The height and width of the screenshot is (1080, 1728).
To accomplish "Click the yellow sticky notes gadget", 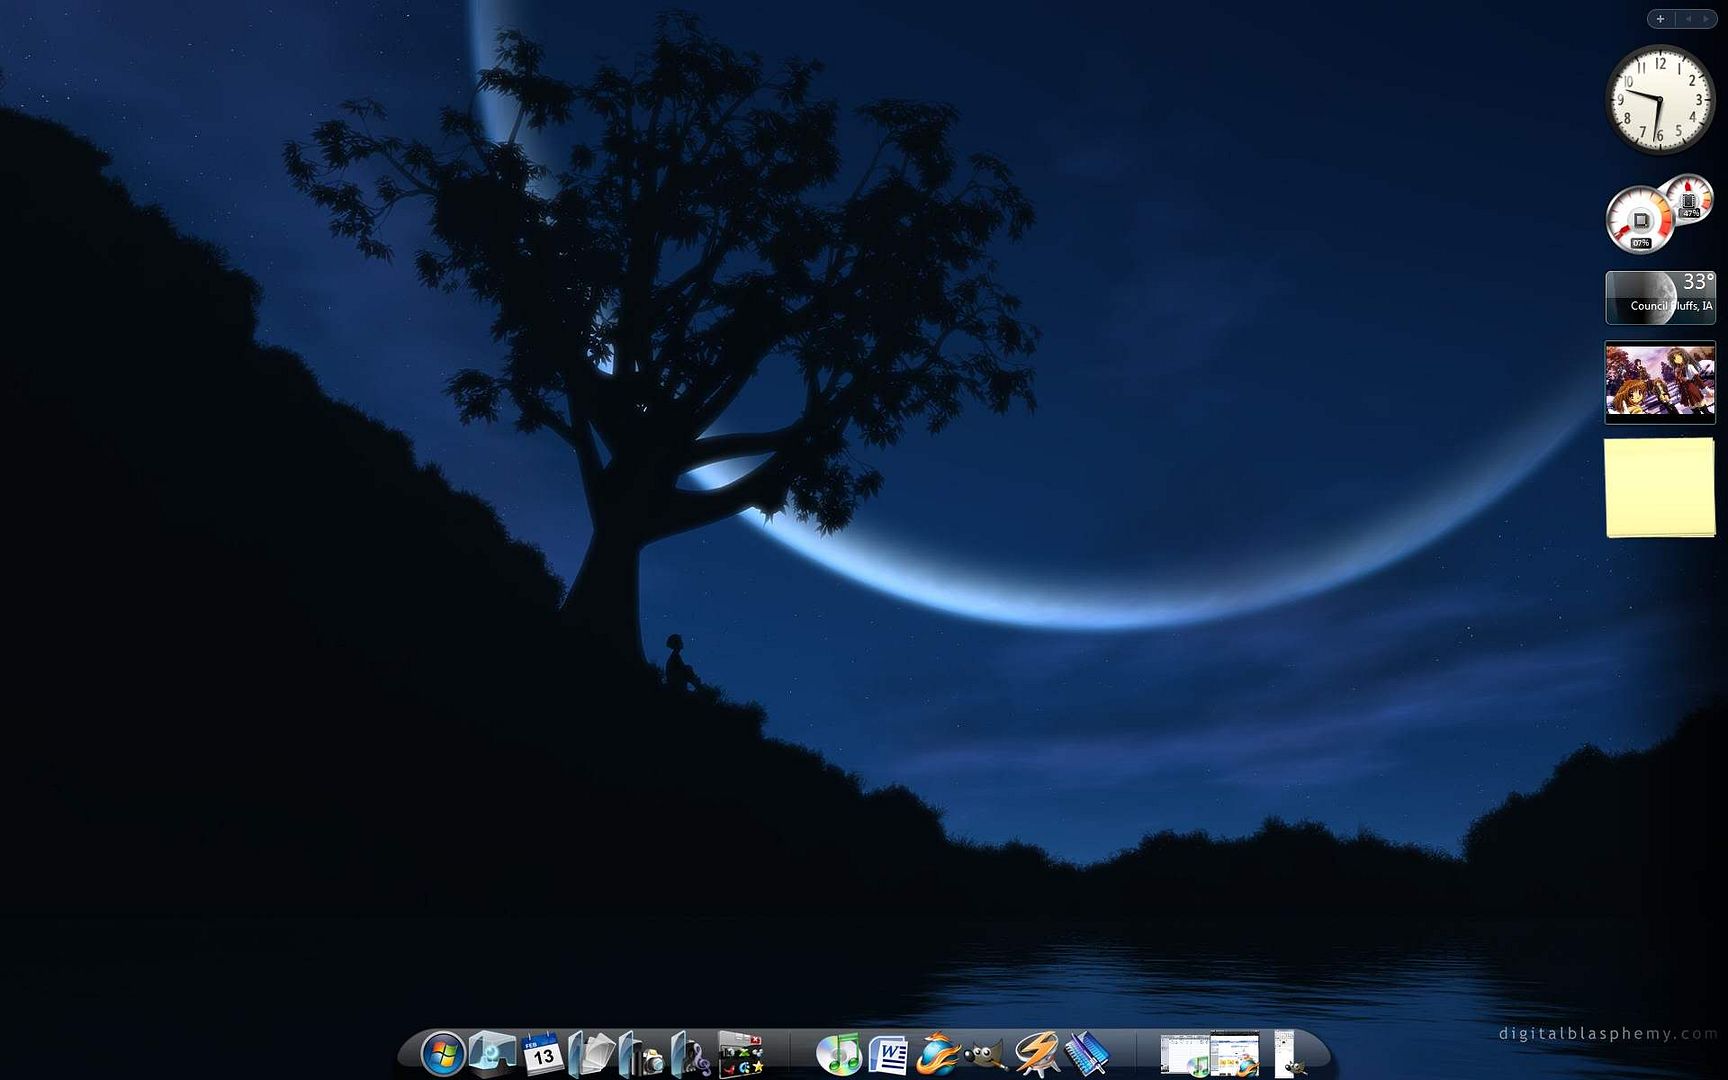I will pos(1660,488).
